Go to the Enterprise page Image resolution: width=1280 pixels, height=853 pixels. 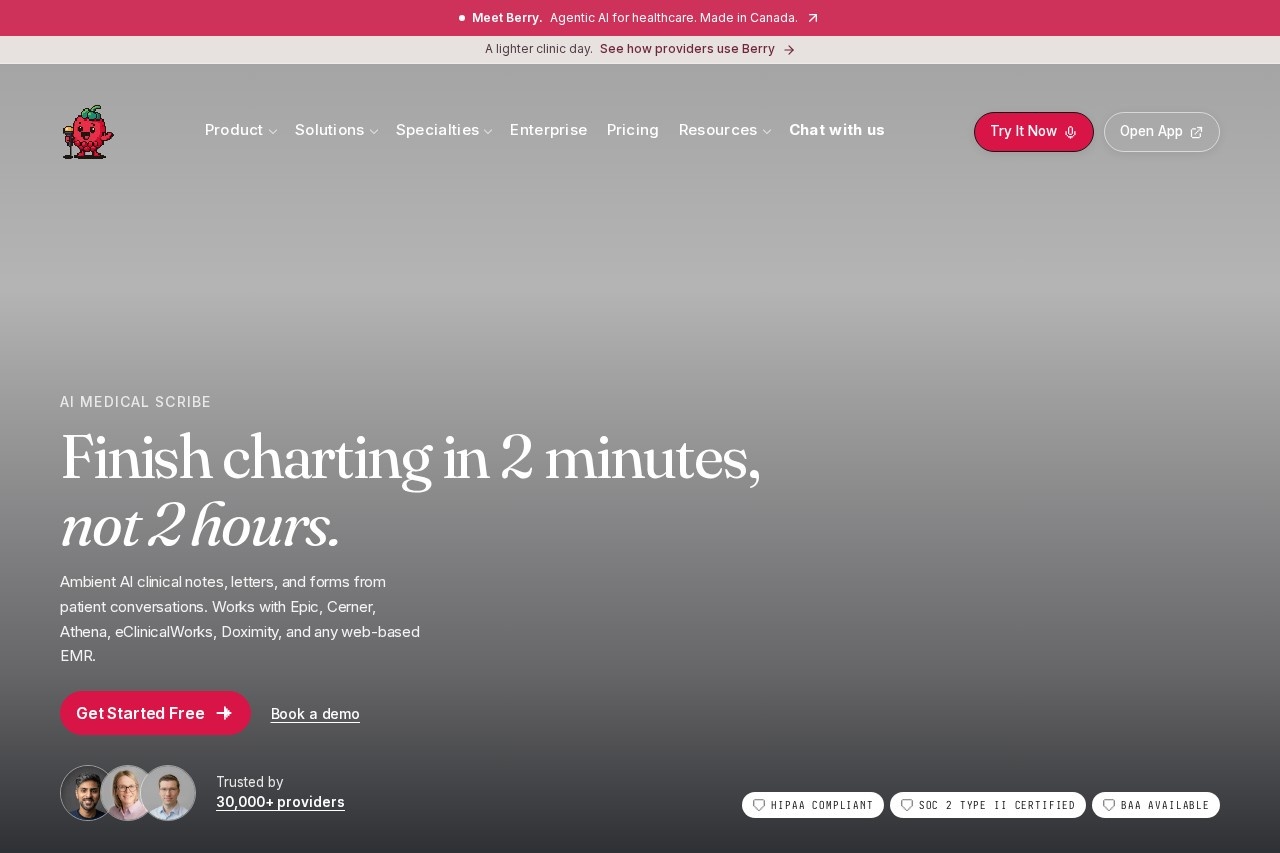point(548,130)
